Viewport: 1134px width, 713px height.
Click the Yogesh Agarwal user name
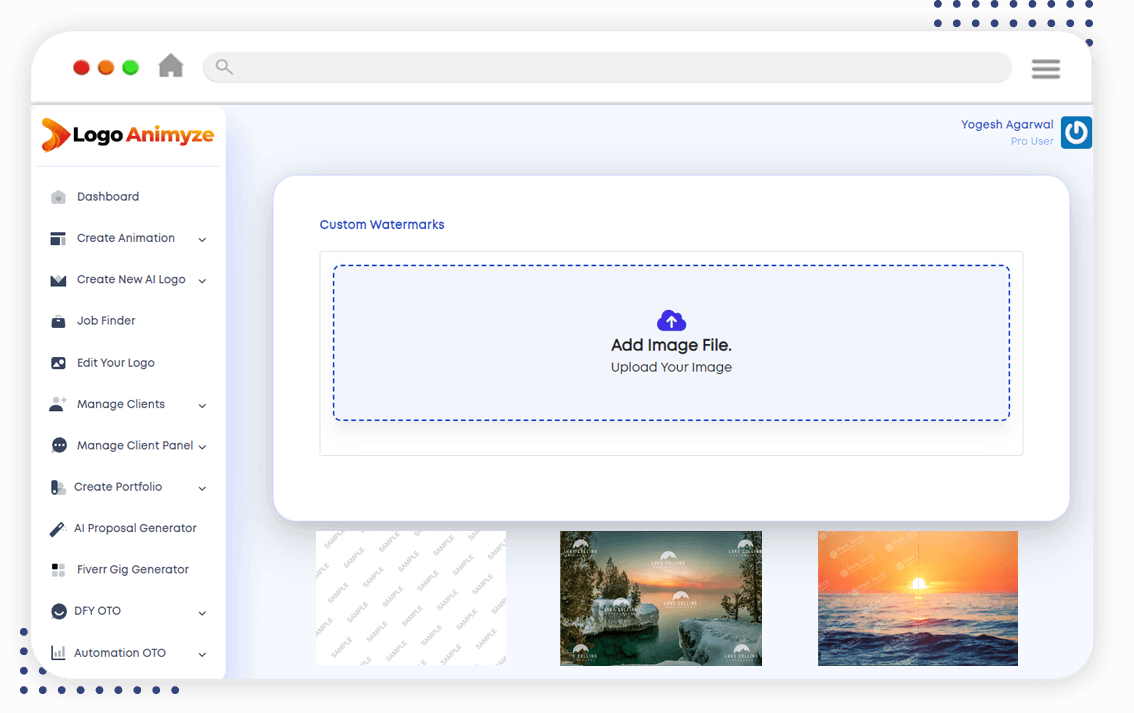pyautogui.click(x=1006, y=125)
